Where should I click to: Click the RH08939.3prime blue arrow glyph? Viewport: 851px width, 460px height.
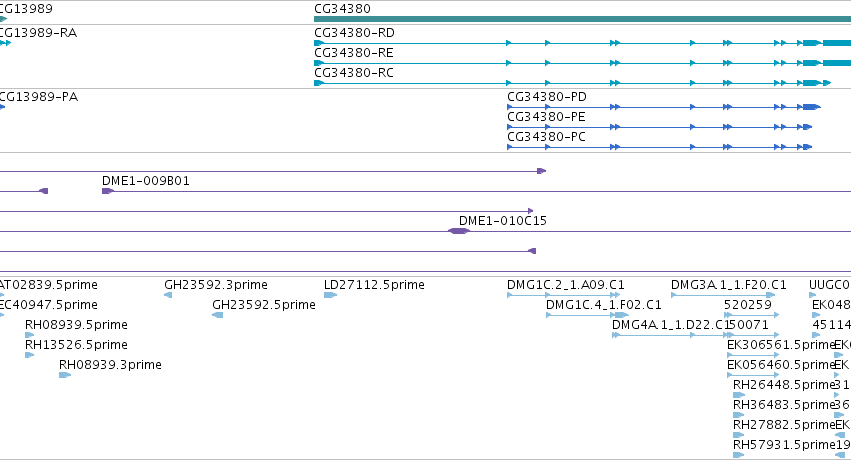(x=65, y=375)
